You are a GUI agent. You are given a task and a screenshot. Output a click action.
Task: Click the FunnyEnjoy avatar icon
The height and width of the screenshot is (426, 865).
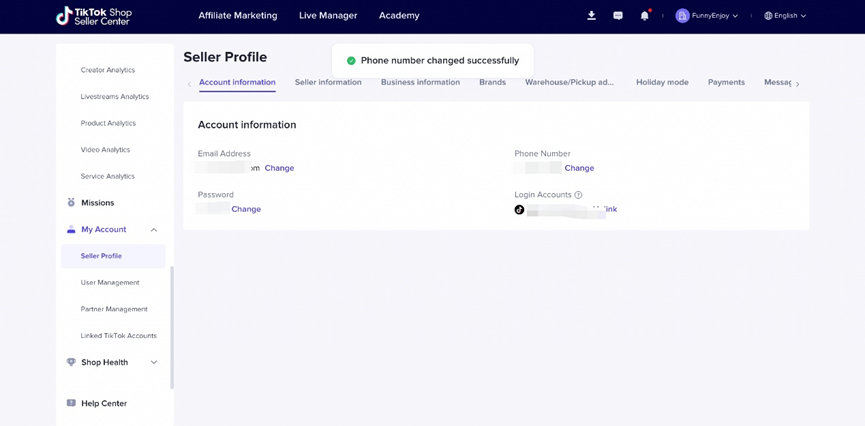682,16
